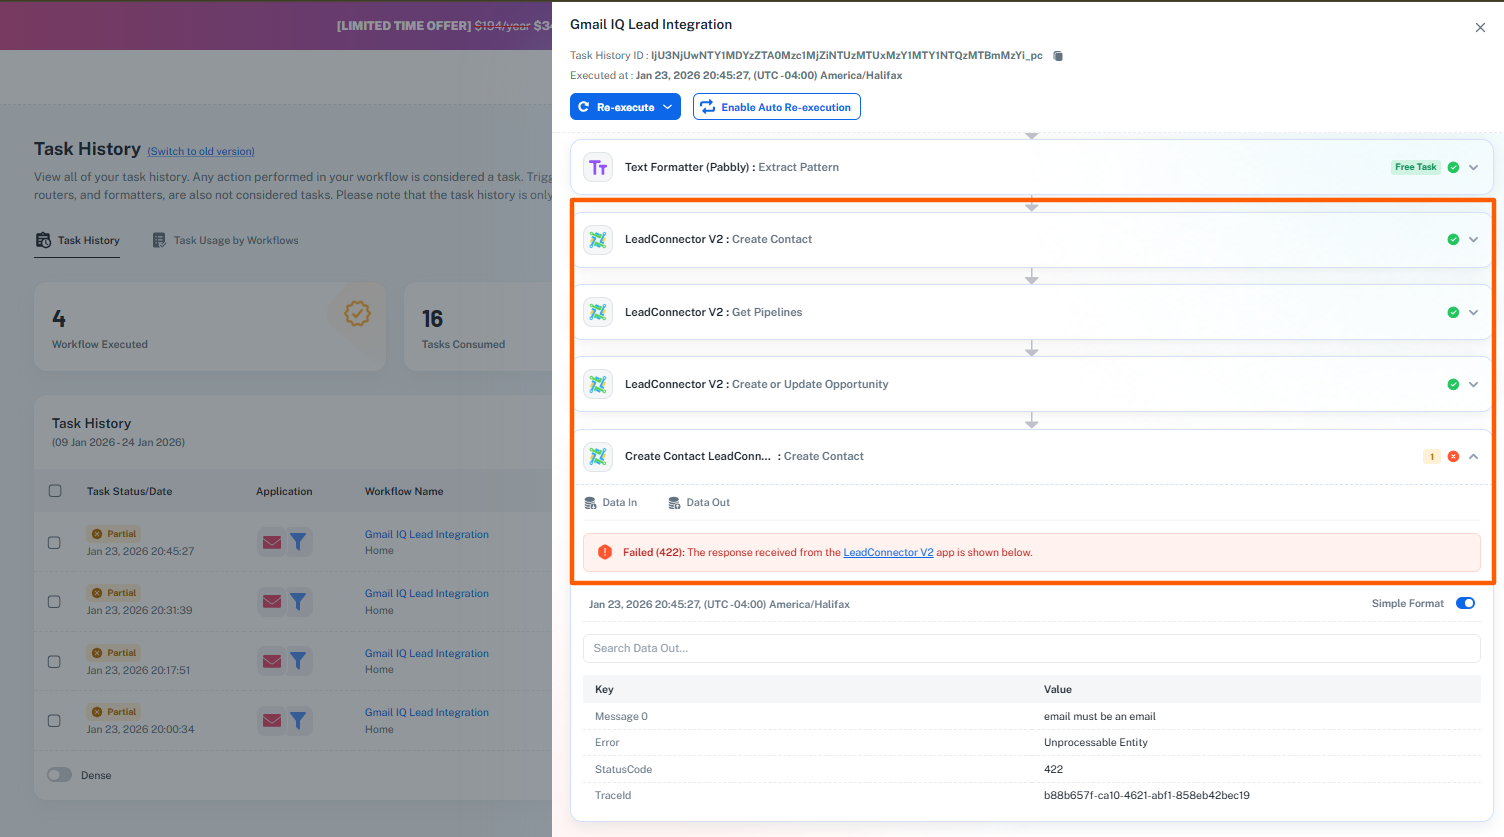Click green success check on Create or Update Opportunity step

pos(1453,384)
